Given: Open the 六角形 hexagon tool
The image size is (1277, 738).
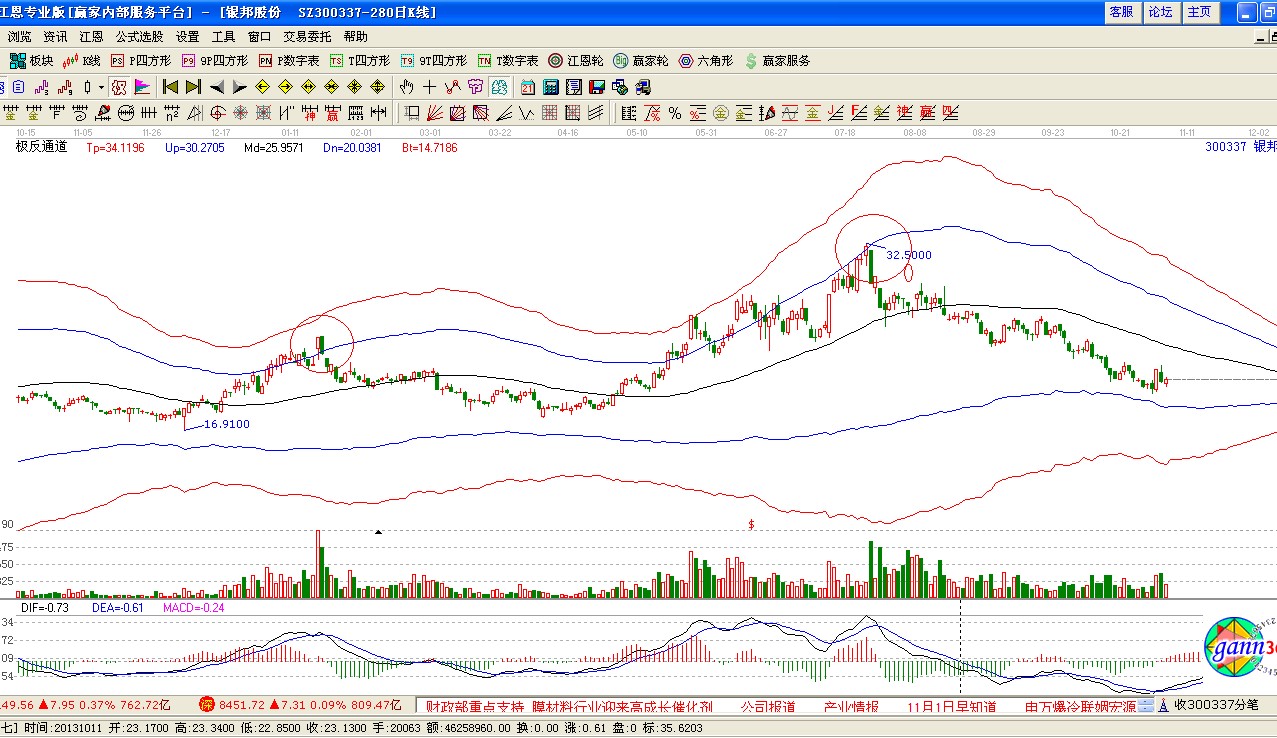Looking at the screenshot, I should pos(706,61).
